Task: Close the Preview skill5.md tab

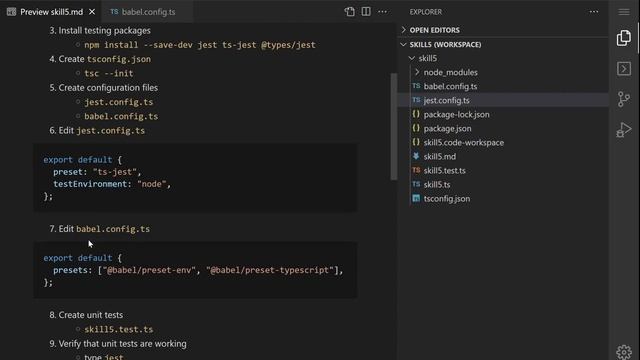Action: click(x=92, y=12)
